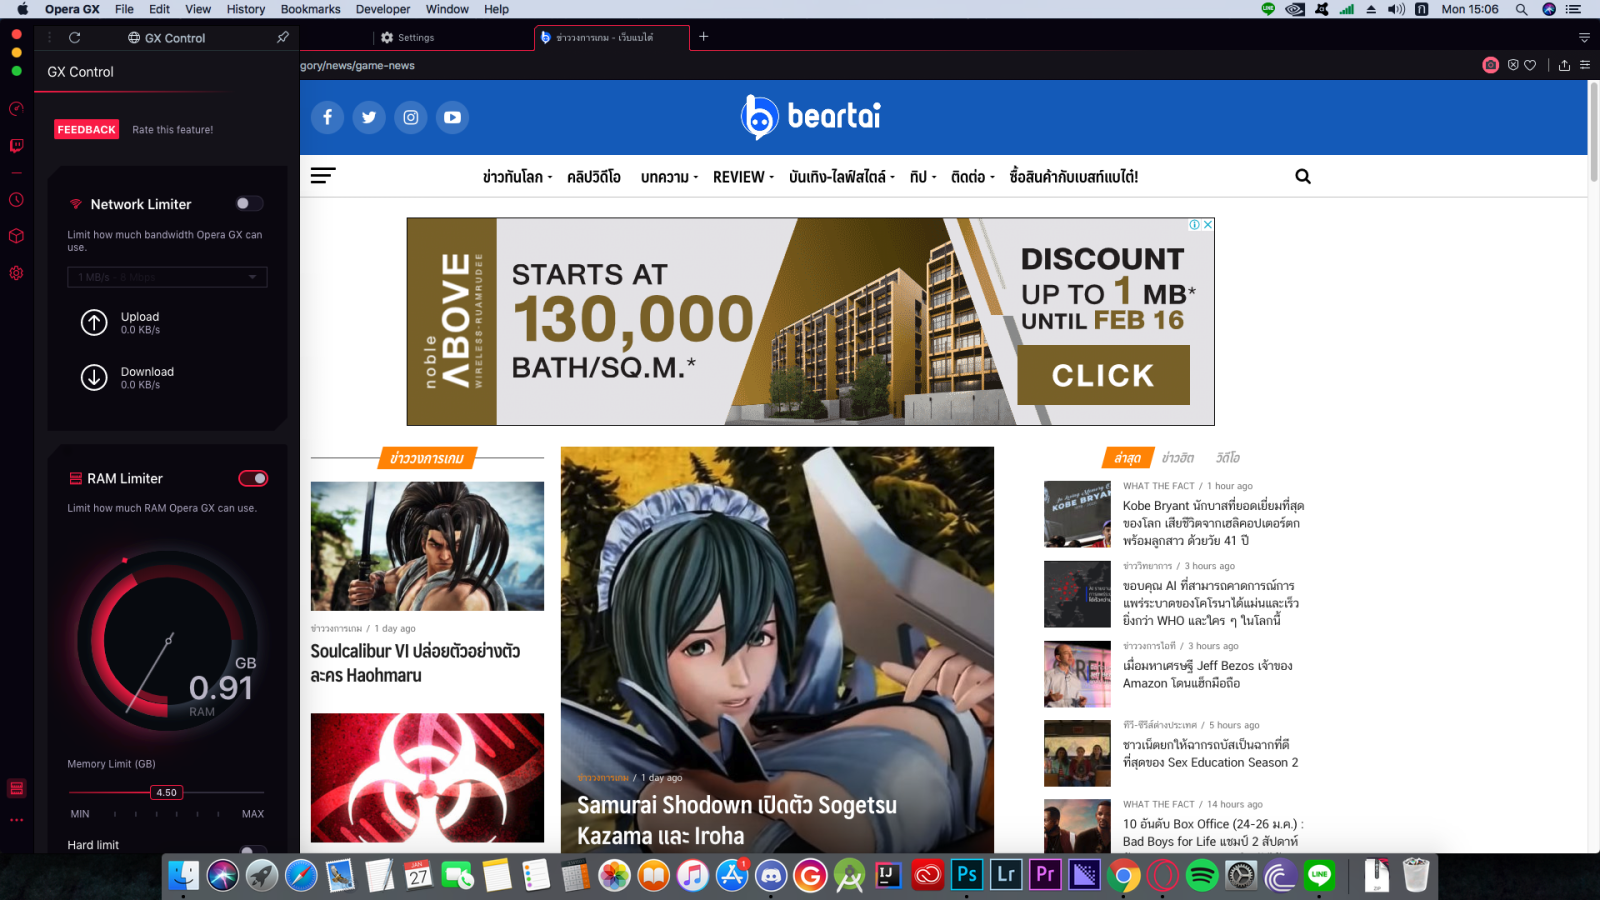Click the sidebar Settings gear icon
Image resolution: width=1600 pixels, height=900 pixels.
coord(16,273)
